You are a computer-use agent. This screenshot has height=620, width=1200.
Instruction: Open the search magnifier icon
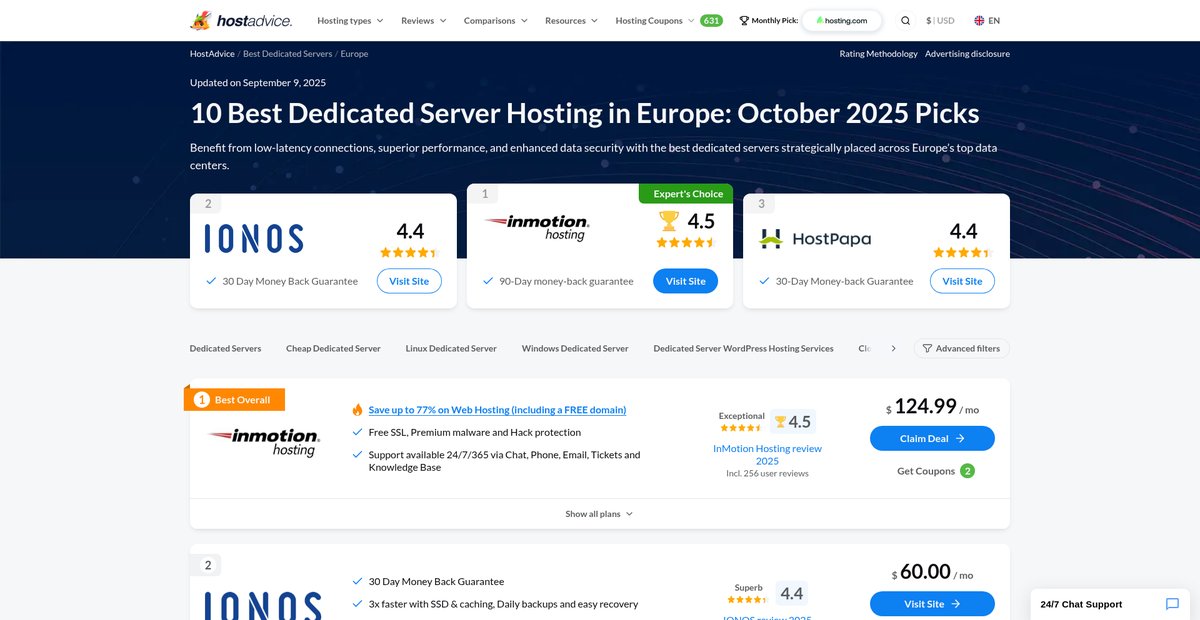pos(905,20)
